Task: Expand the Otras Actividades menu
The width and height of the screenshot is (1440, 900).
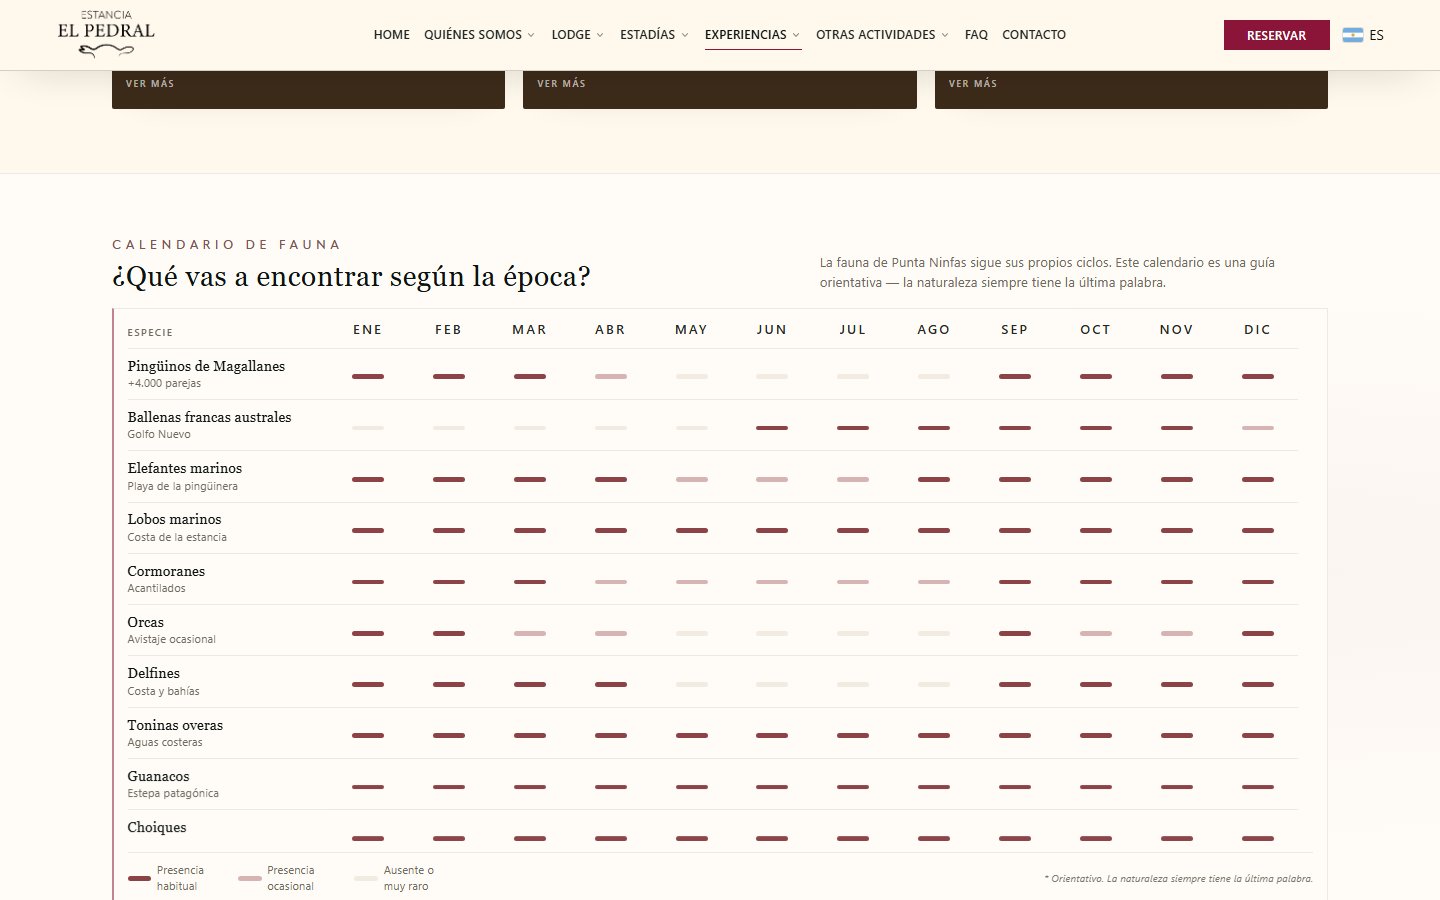Action: 882,35
